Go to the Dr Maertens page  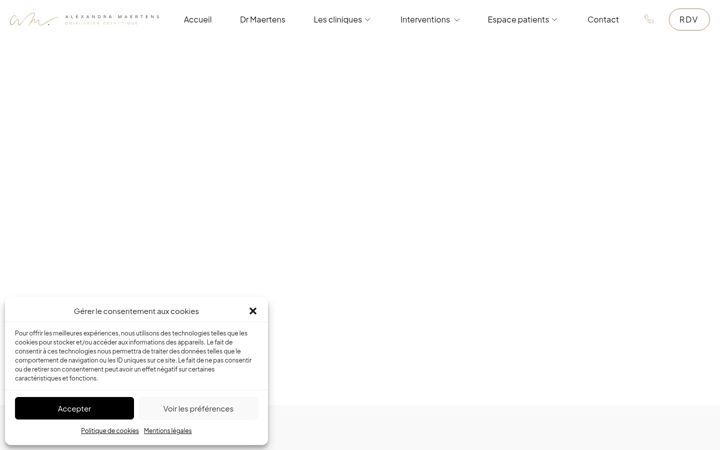point(262,19)
